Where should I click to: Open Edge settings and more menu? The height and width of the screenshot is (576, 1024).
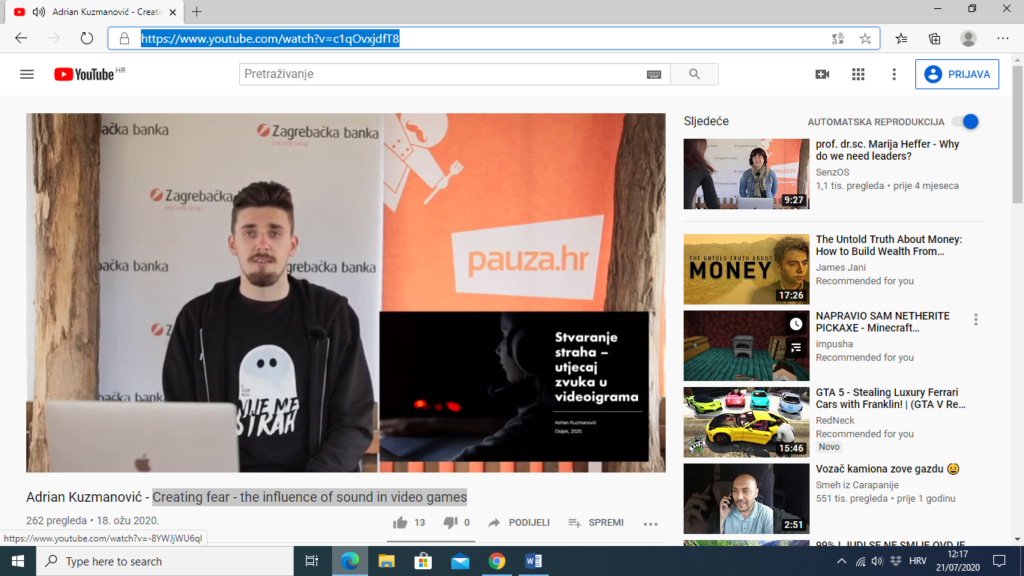click(x=1003, y=39)
